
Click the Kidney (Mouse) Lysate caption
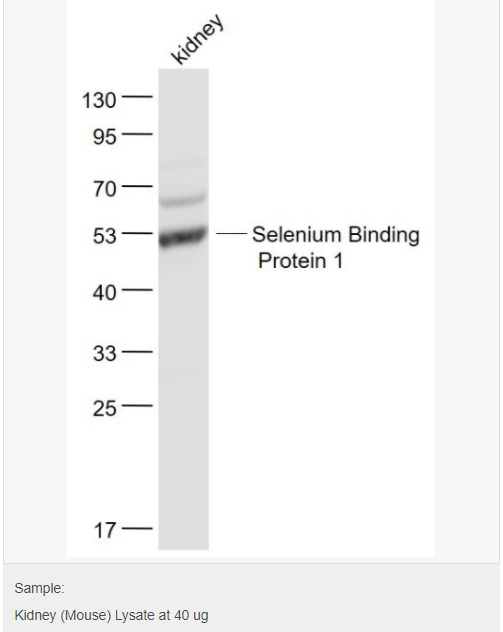click(111, 615)
